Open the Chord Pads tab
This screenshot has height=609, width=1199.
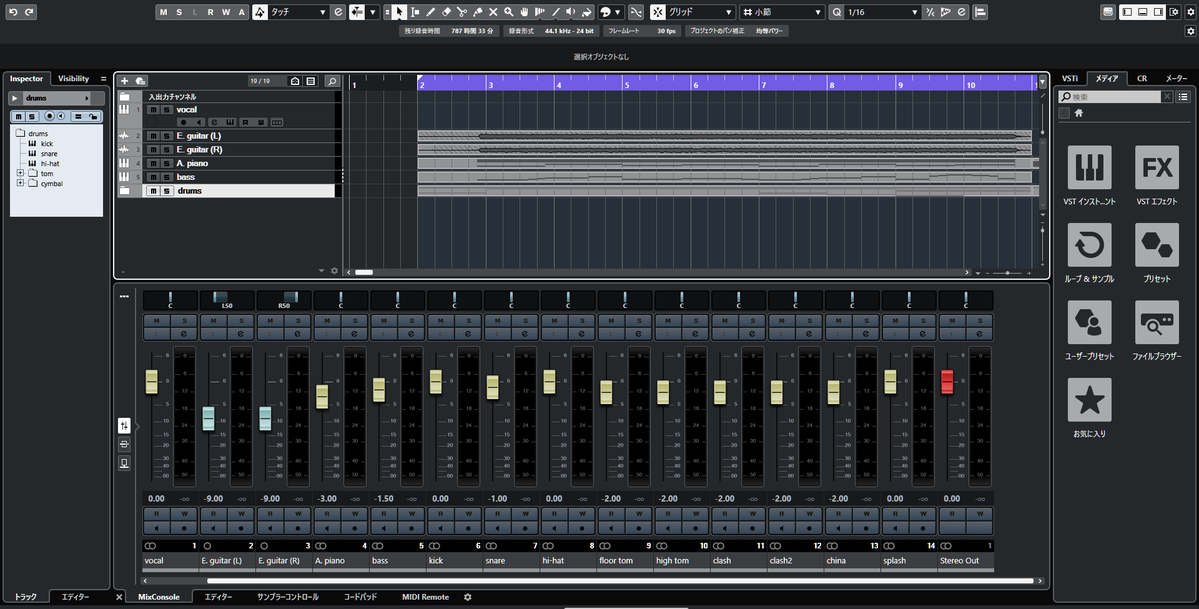point(360,597)
